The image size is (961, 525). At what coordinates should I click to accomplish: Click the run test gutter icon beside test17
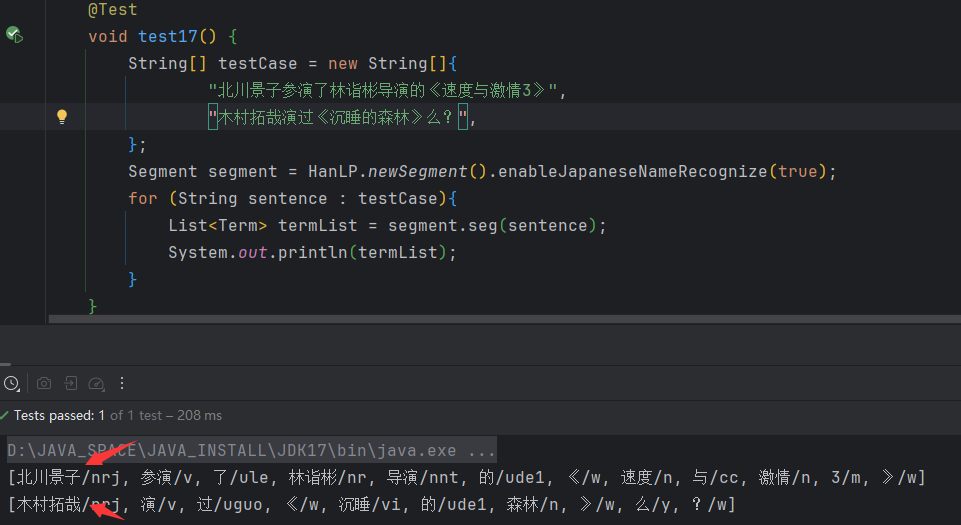tap(14, 34)
